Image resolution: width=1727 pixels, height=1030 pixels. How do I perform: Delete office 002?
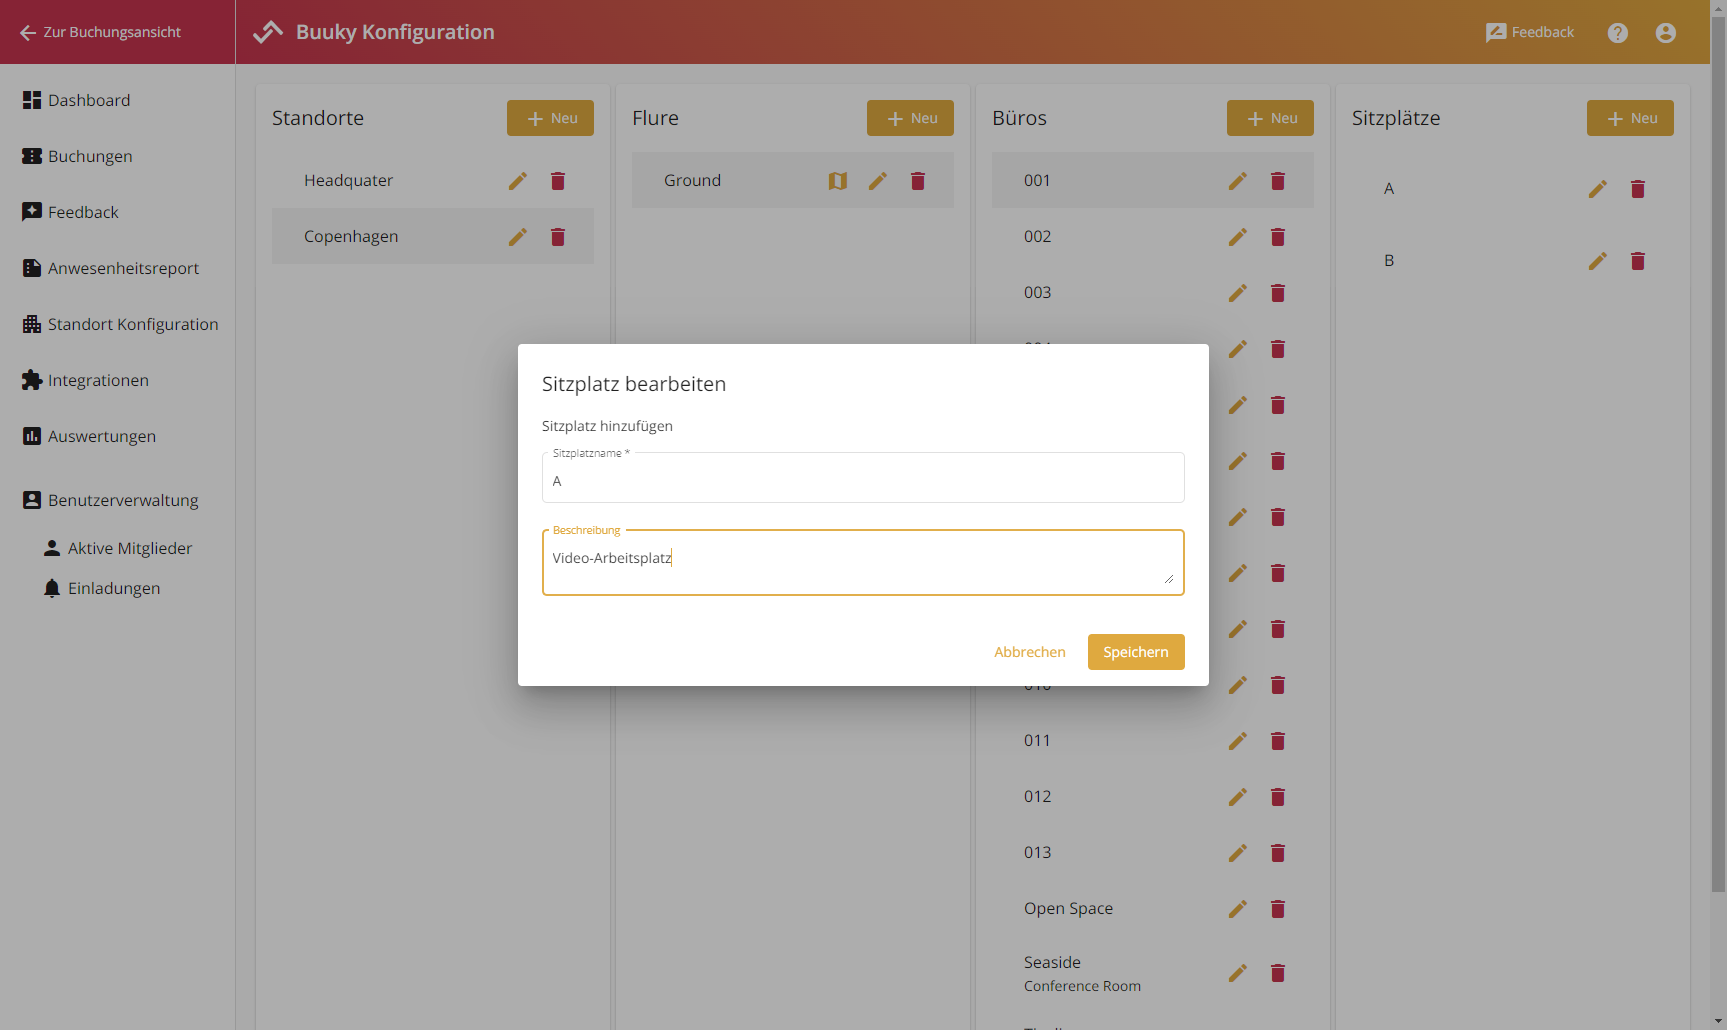coord(1278,237)
